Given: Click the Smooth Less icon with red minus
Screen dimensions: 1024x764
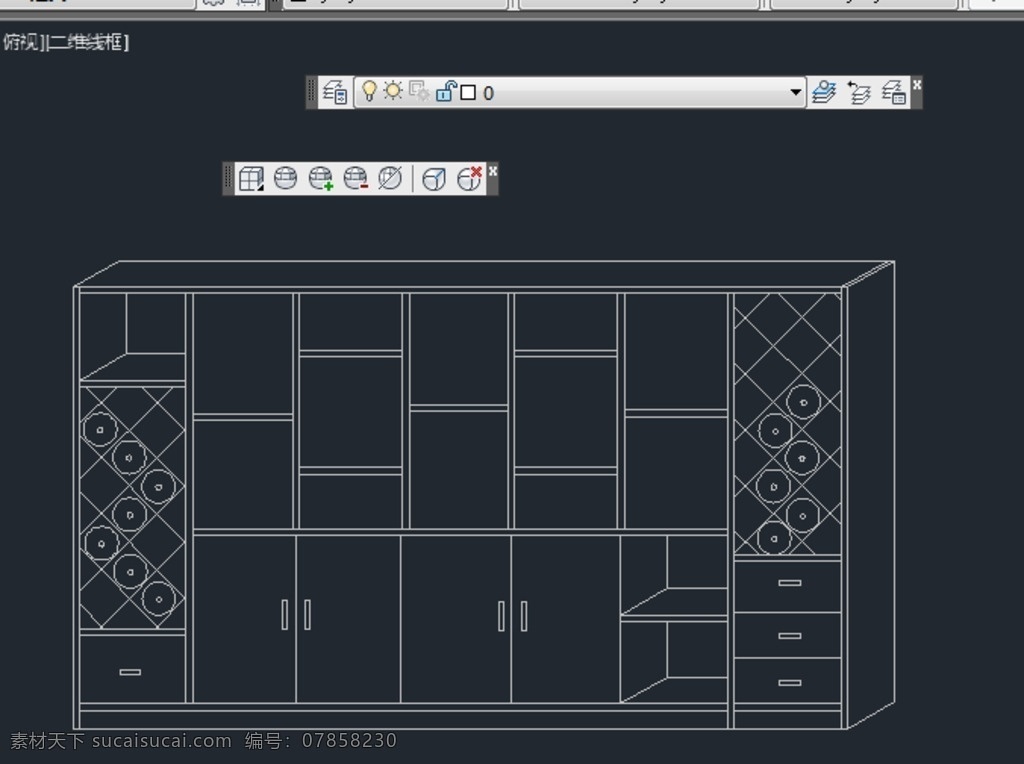Looking at the screenshot, I should tap(355, 179).
